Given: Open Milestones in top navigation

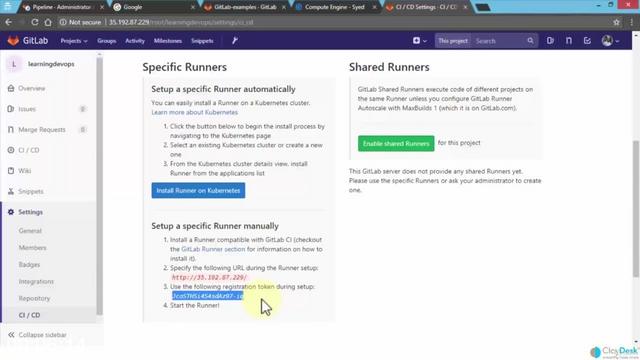Looking at the screenshot, I should [168, 41].
